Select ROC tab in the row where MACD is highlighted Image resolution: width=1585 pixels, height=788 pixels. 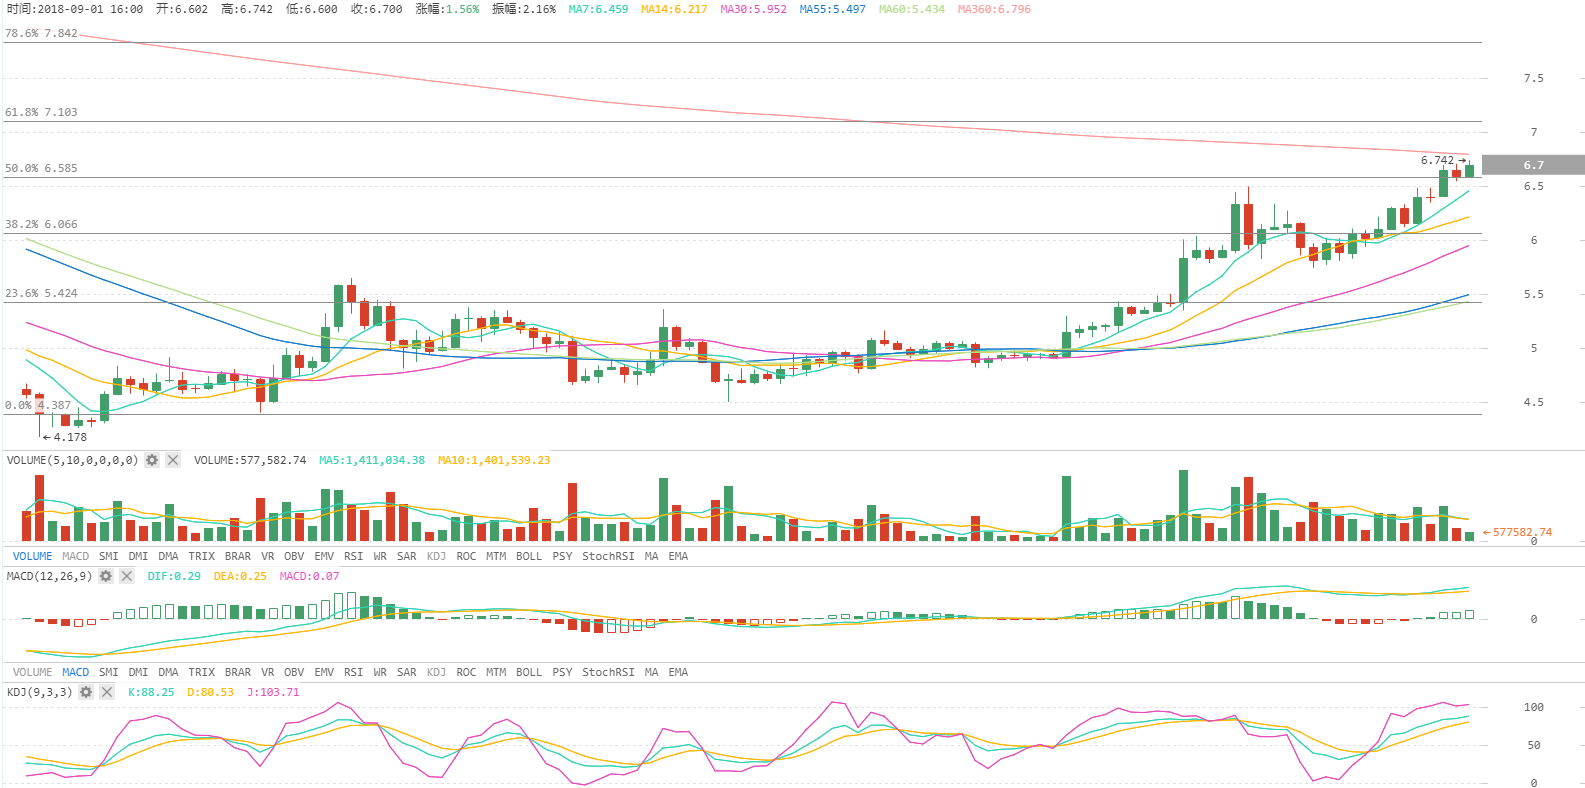click(466, 672)
